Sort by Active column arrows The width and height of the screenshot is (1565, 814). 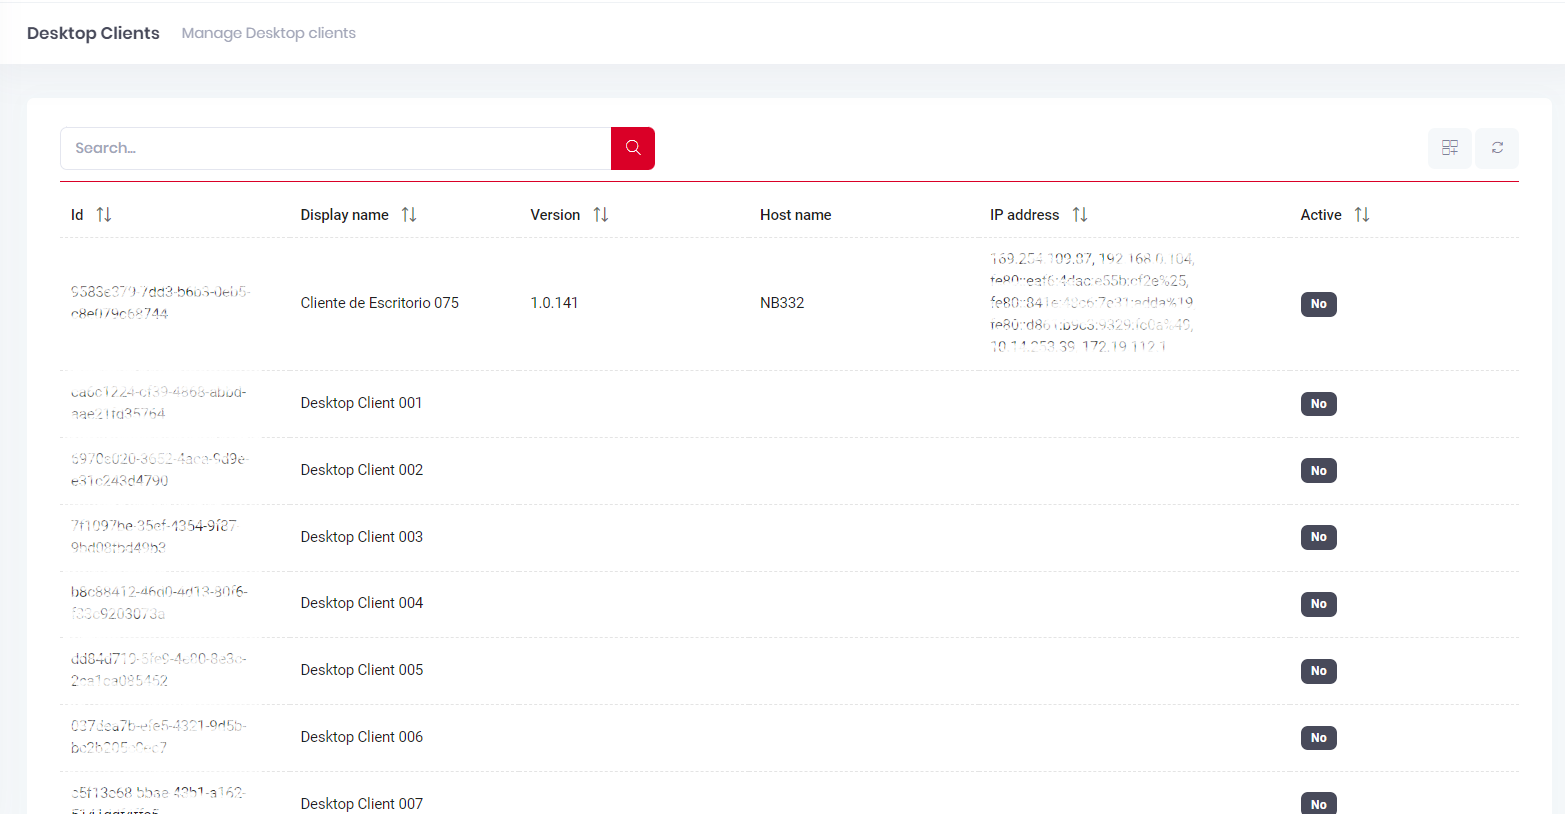click(x=1362, y=215)
